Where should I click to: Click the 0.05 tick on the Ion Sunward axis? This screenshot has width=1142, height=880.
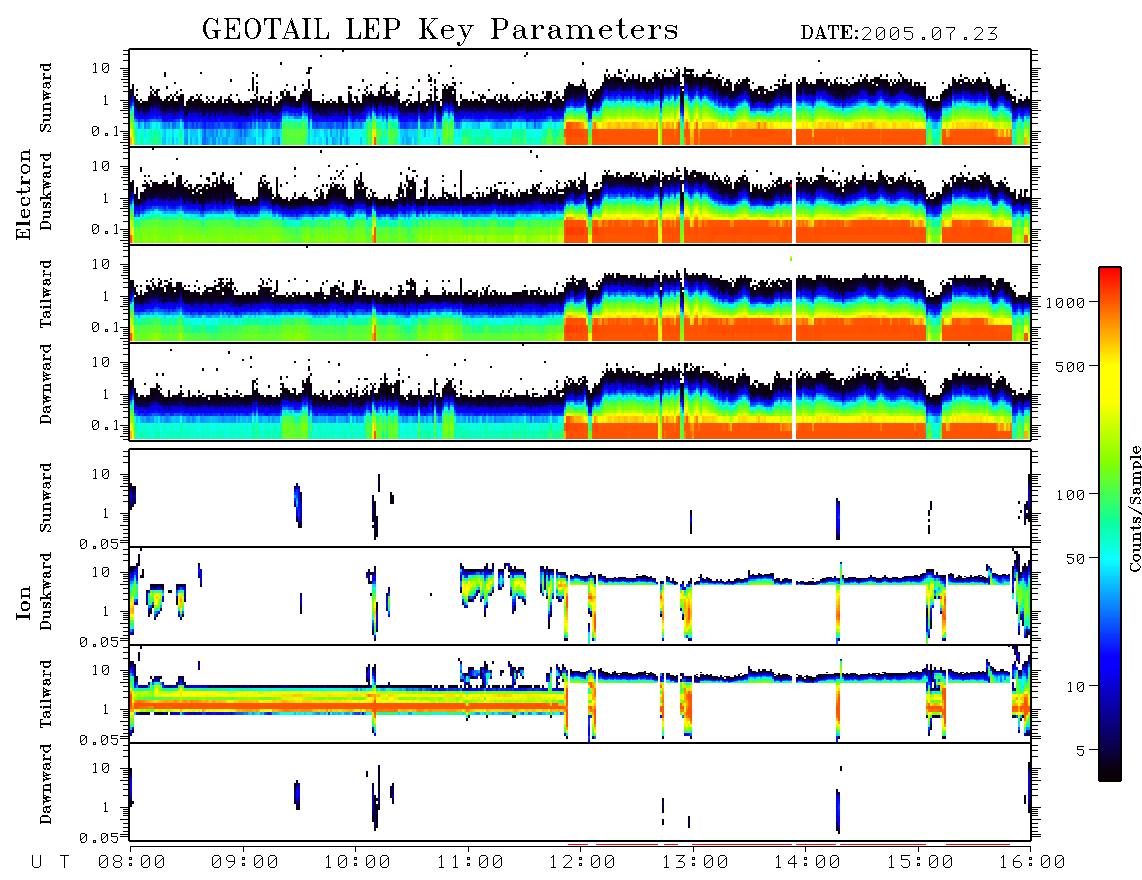98,543
